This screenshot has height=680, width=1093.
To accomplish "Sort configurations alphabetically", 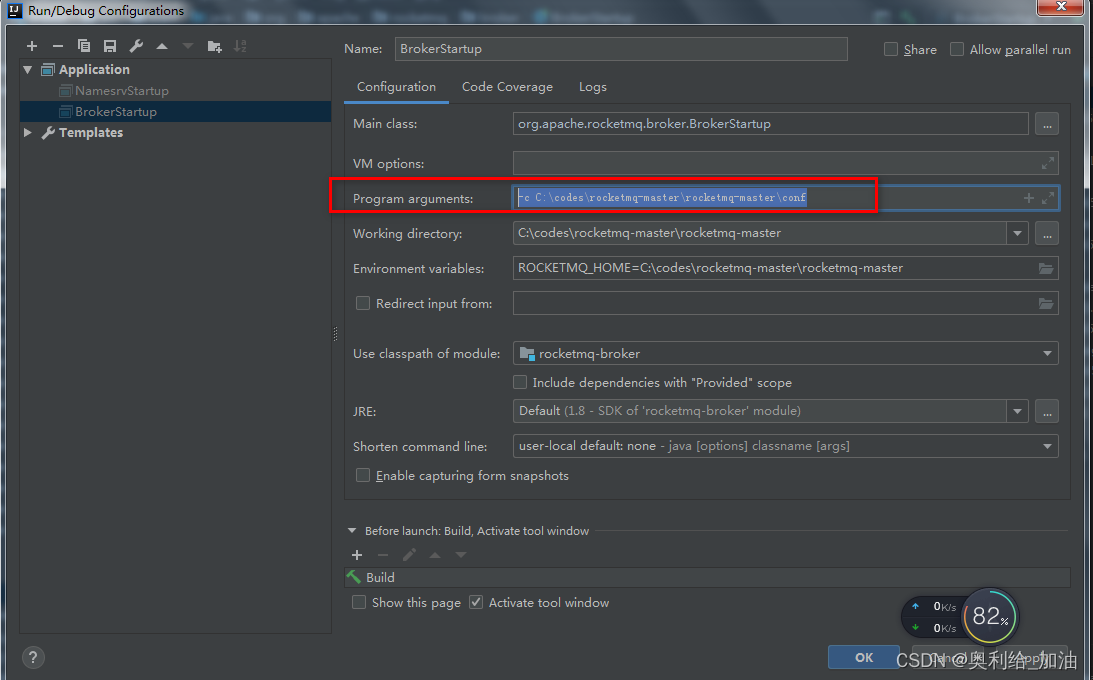I will [240, 46].
